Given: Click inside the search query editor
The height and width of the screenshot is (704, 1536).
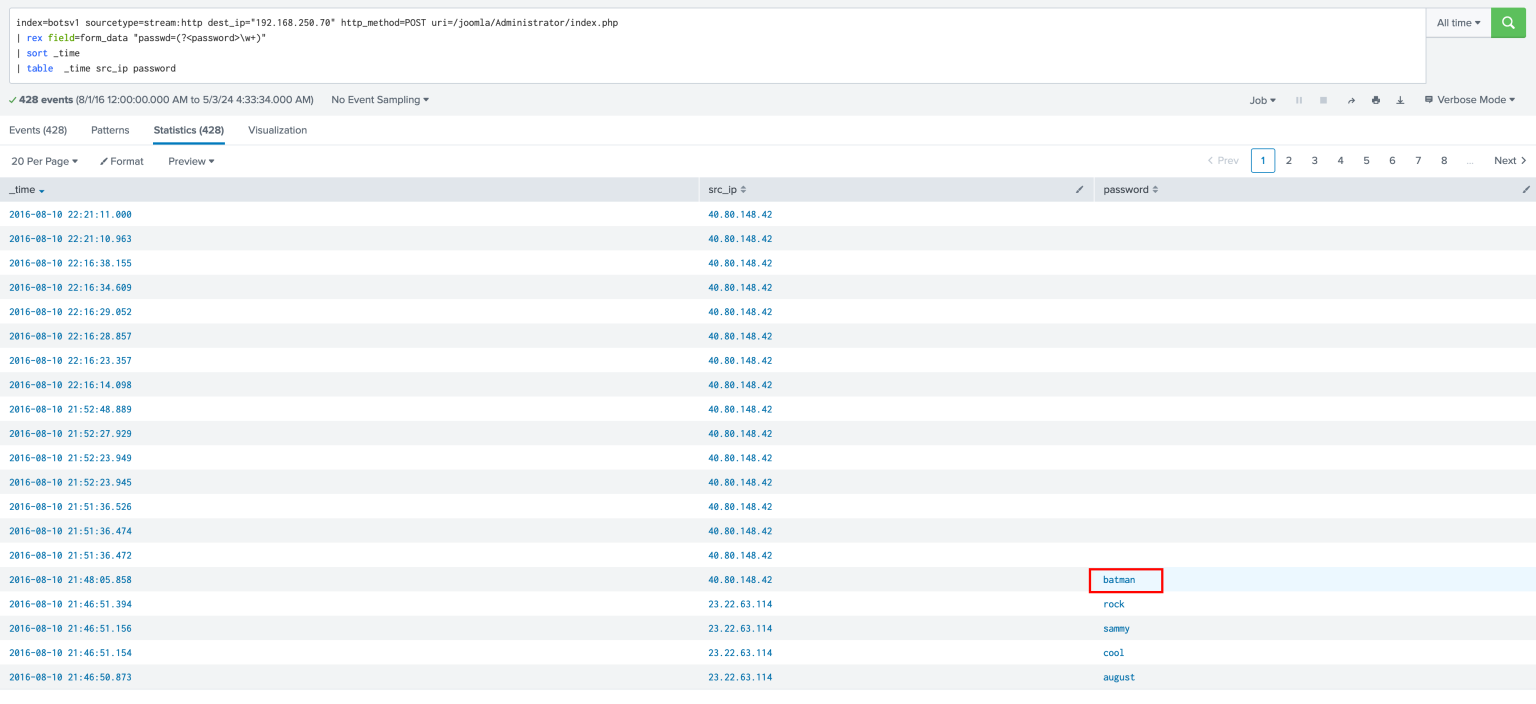Looking at the screenshot, I should pos(716,46).
